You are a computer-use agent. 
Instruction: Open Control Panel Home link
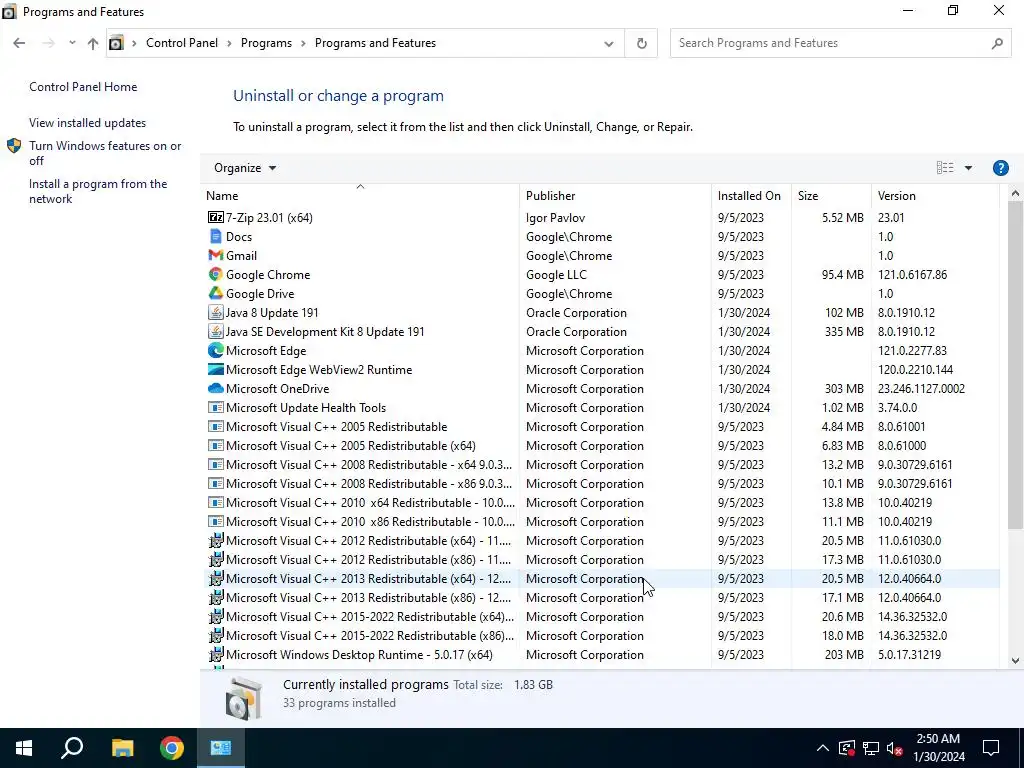pyautogui.click(x=83, y=87)
